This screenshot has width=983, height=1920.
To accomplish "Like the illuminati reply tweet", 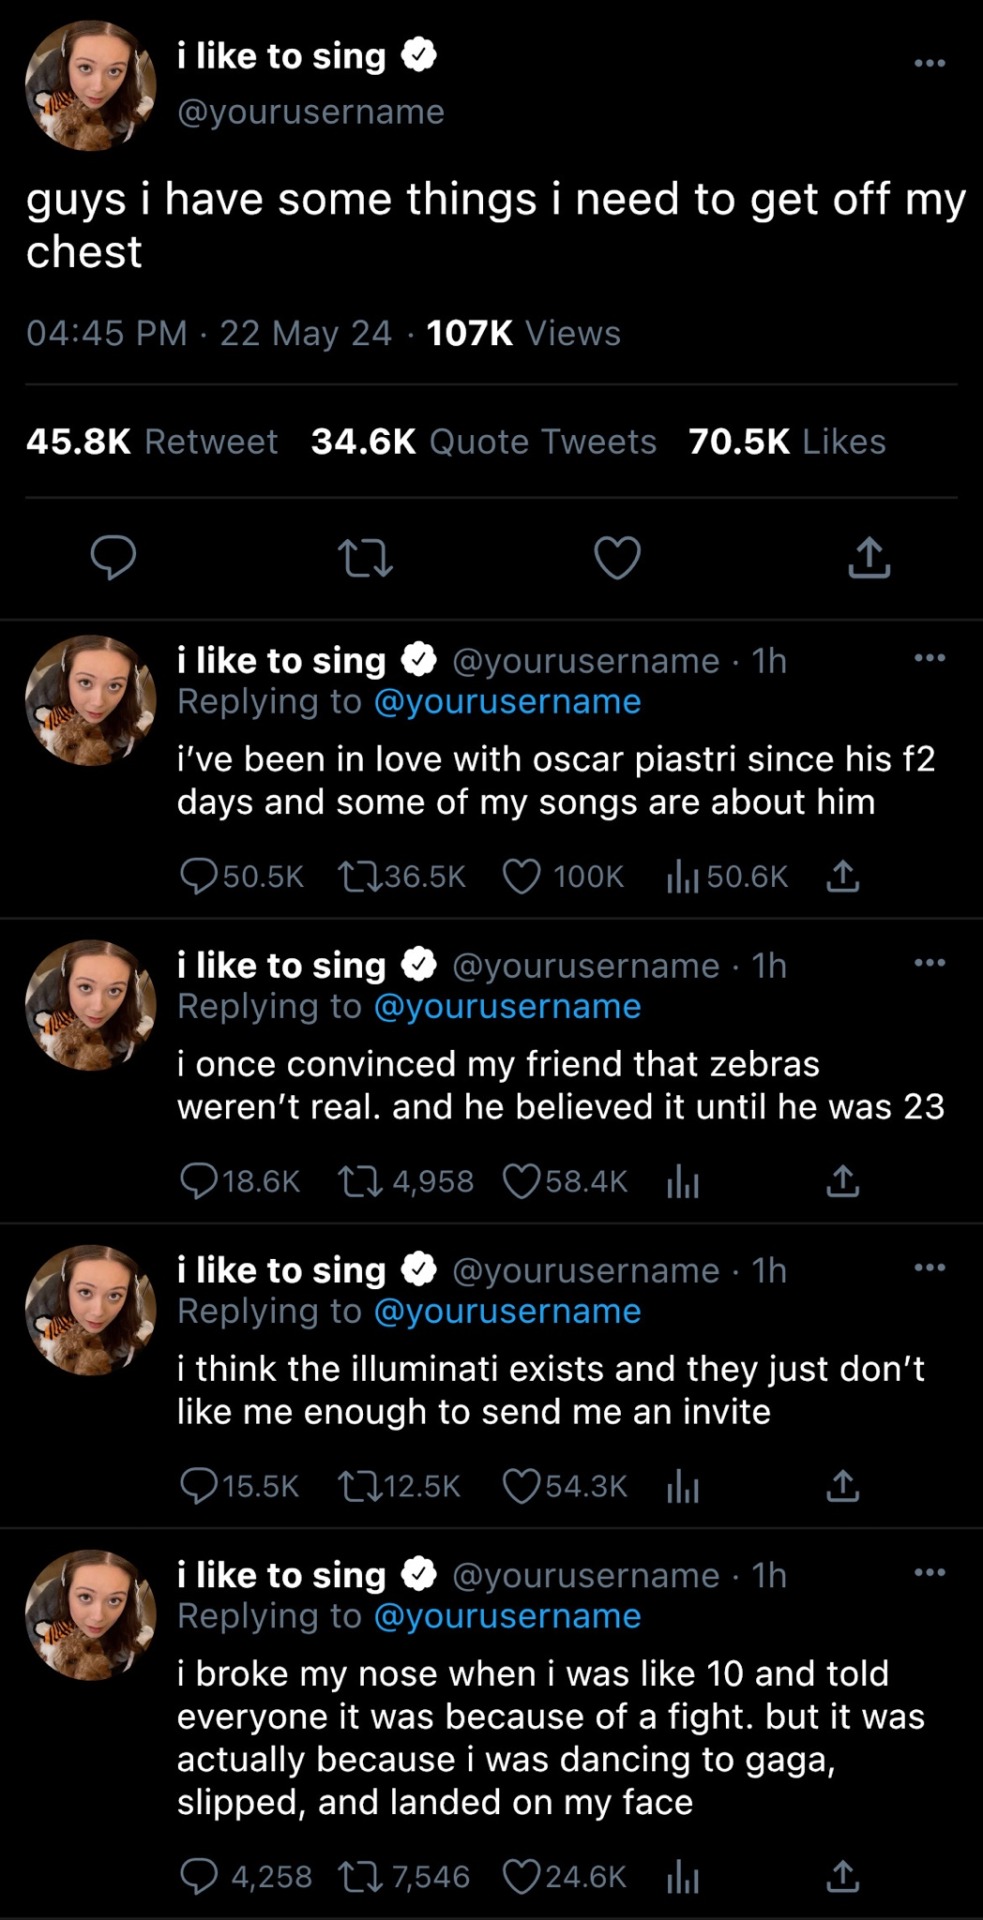I will click(521, 1486).
